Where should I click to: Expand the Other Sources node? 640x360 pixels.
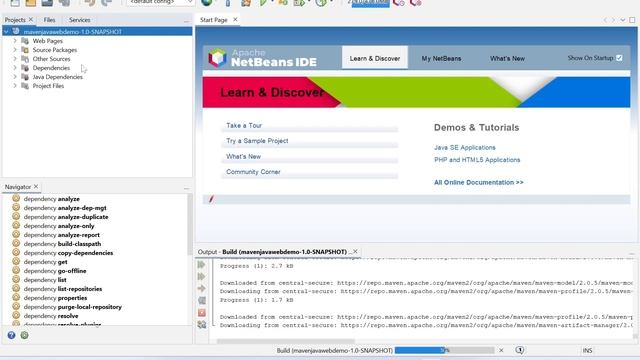click(x=15, y=59)
